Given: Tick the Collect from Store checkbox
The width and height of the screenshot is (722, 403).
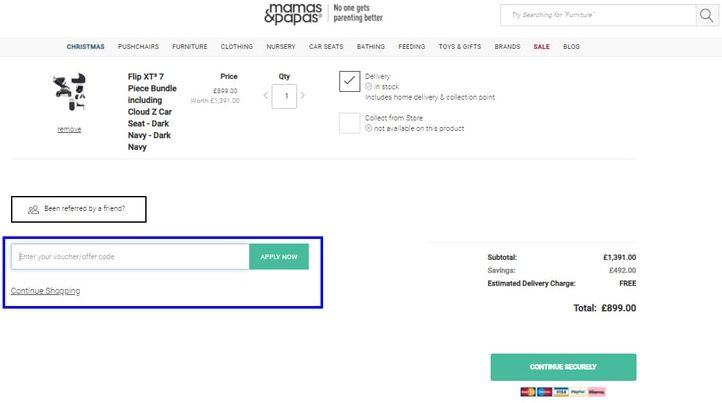Looking at the screenshot, I should tap(349, 123).
